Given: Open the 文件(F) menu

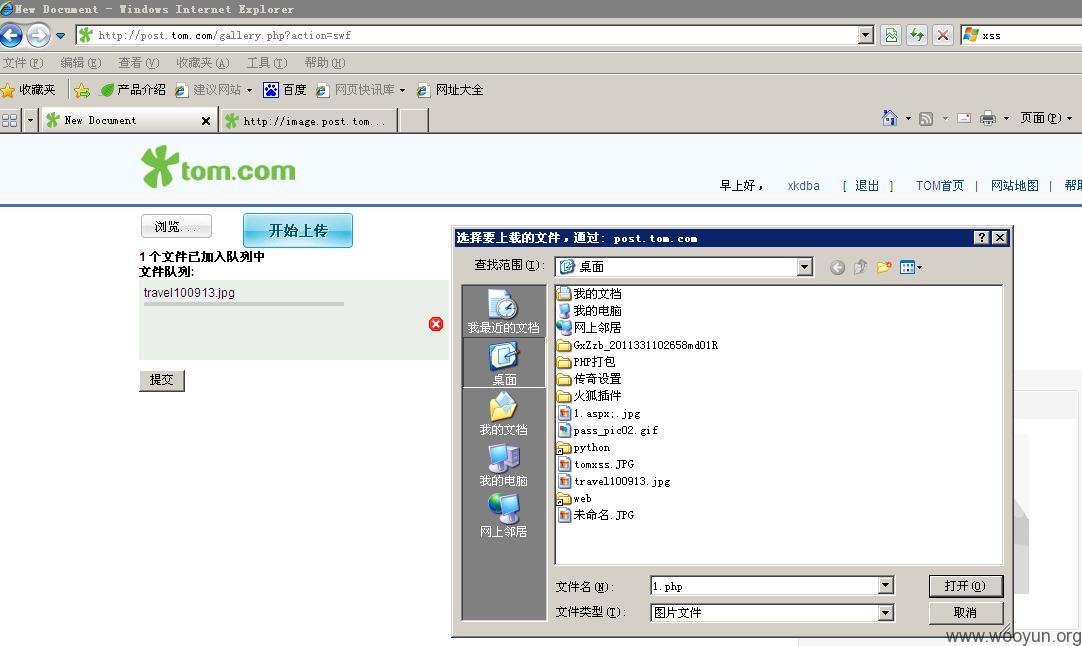Looking at the screenshot, I should point(22,63).
